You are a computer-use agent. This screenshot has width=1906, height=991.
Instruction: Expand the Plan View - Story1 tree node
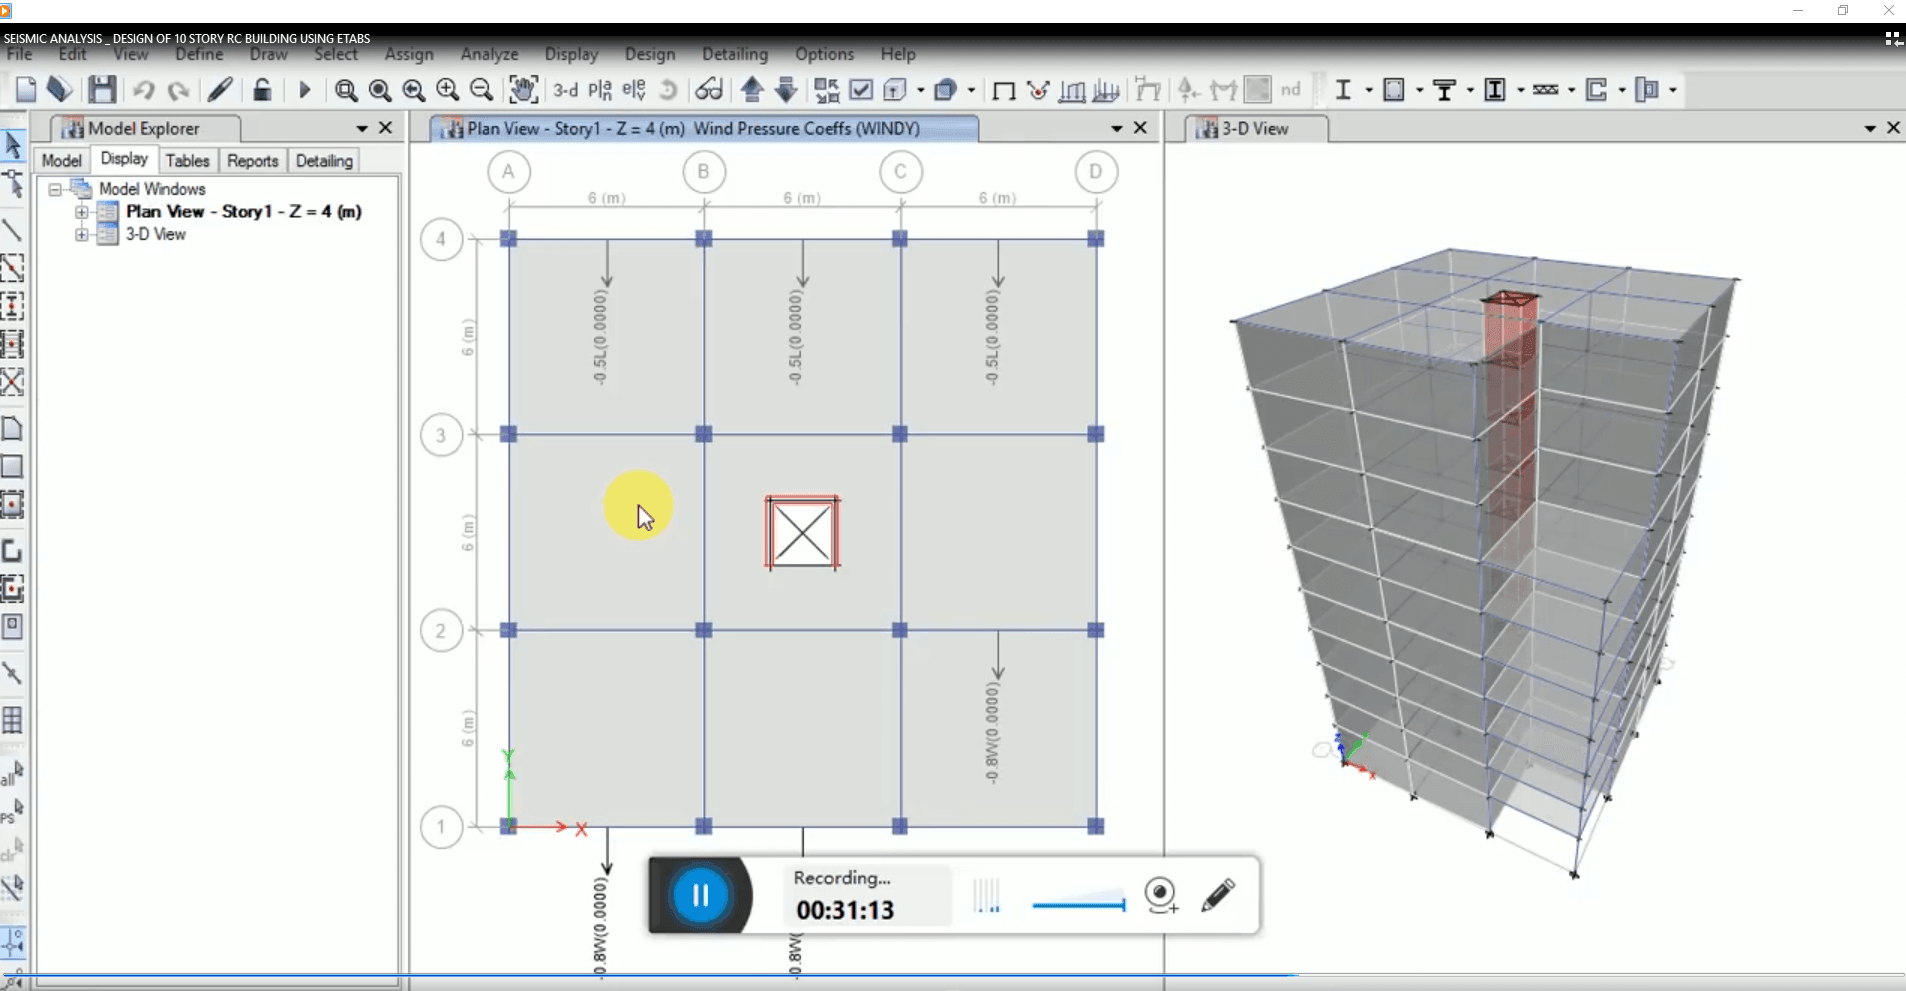pos(82,211)
